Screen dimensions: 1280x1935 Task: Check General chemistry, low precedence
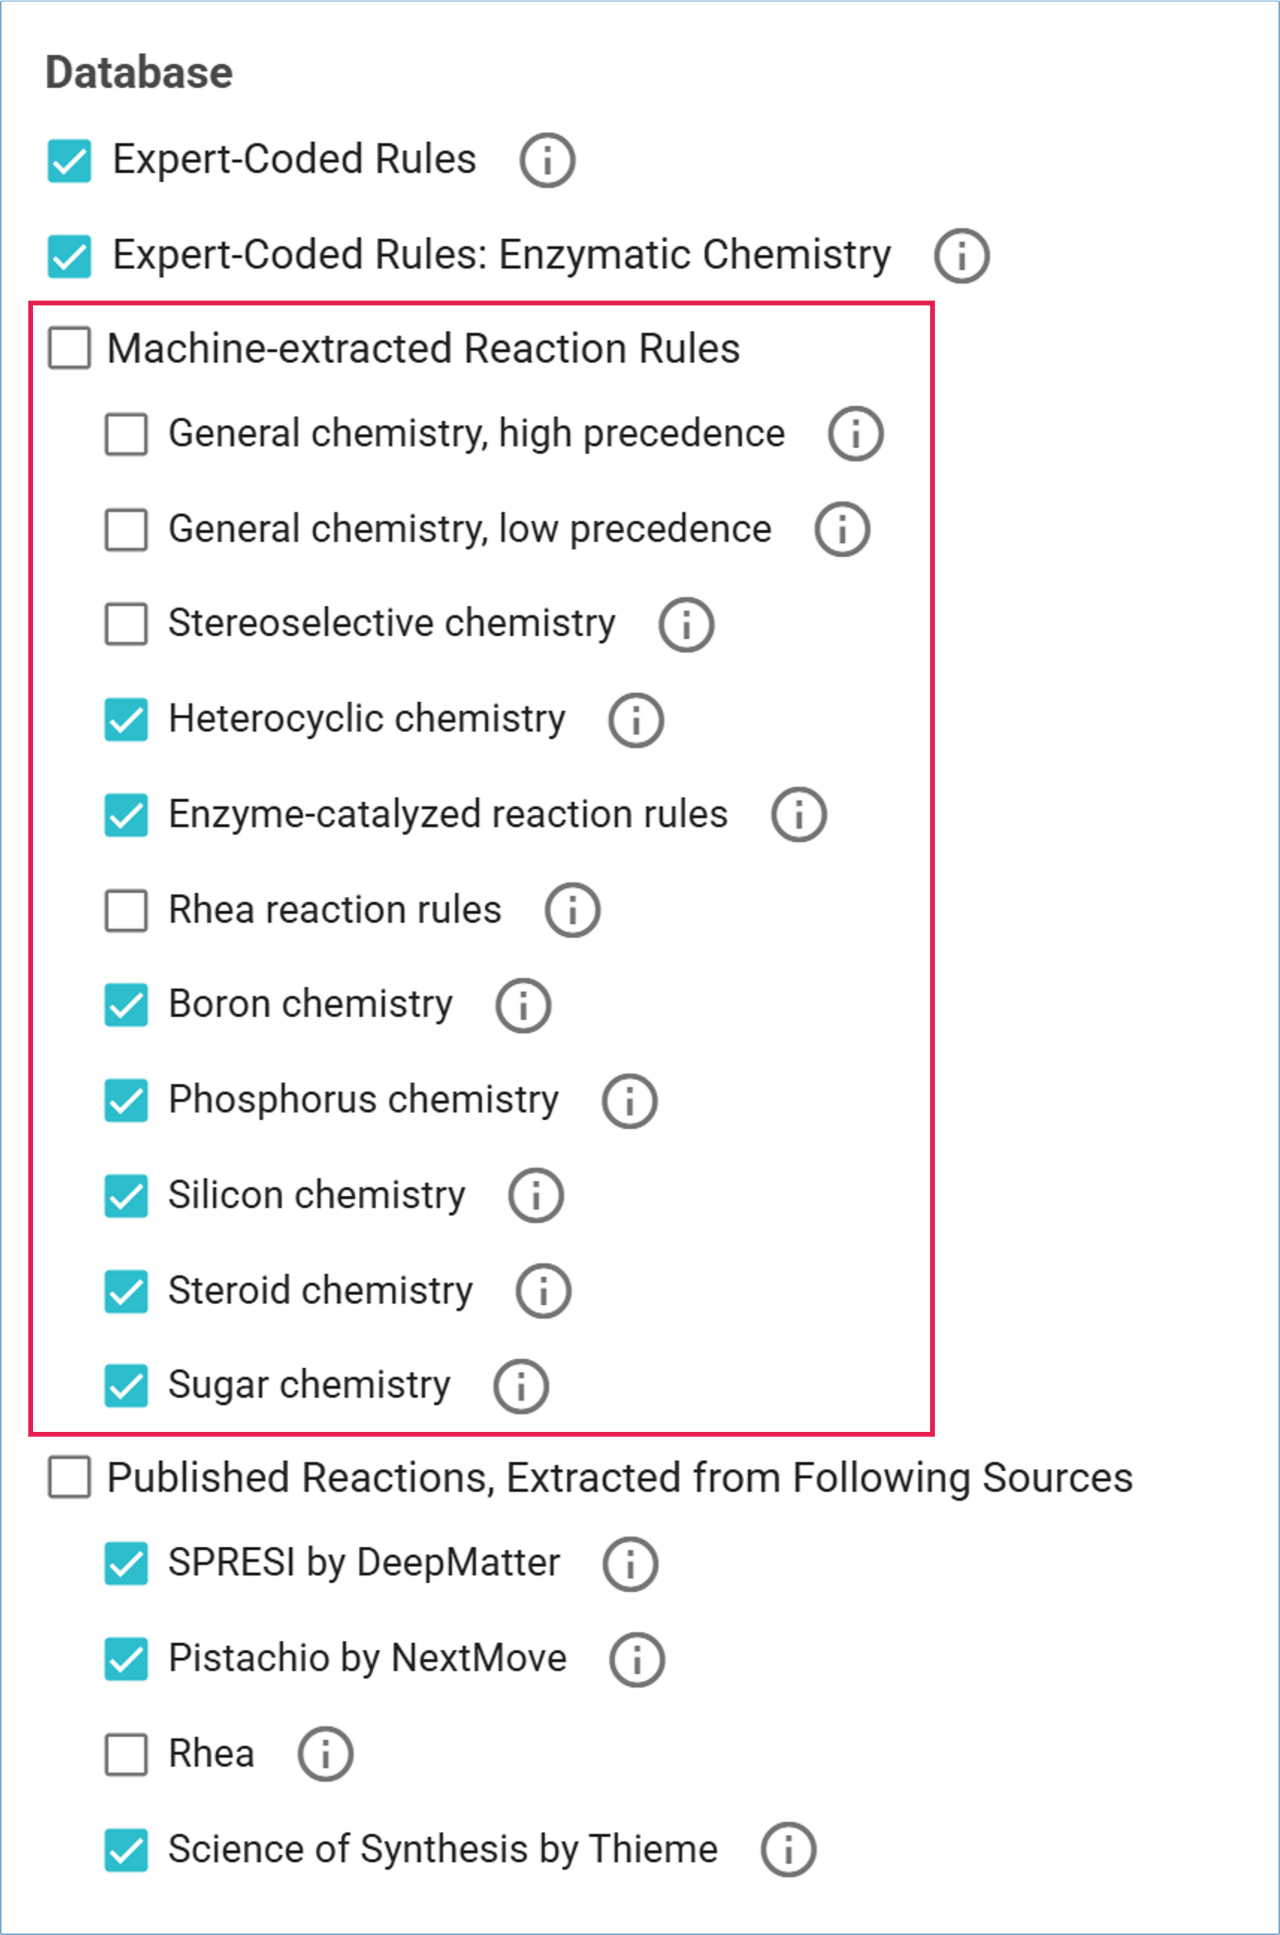point(126,529)
